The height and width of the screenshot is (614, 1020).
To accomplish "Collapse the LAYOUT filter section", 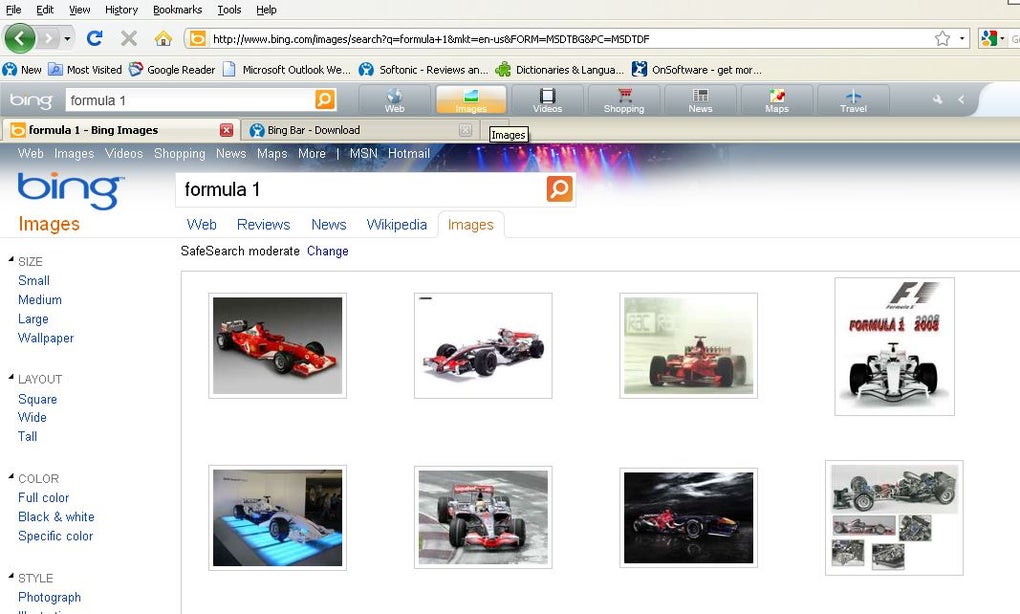I will (x=11, y=377).
